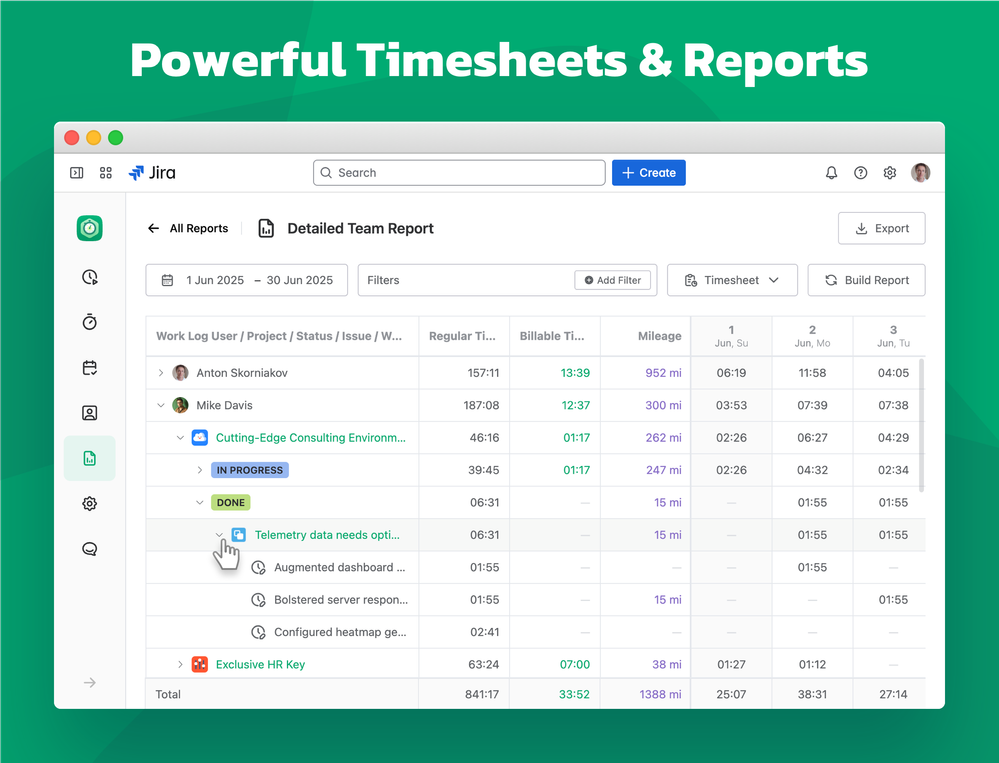Click the Augmented dashboard work log row

tap(340, 567)
